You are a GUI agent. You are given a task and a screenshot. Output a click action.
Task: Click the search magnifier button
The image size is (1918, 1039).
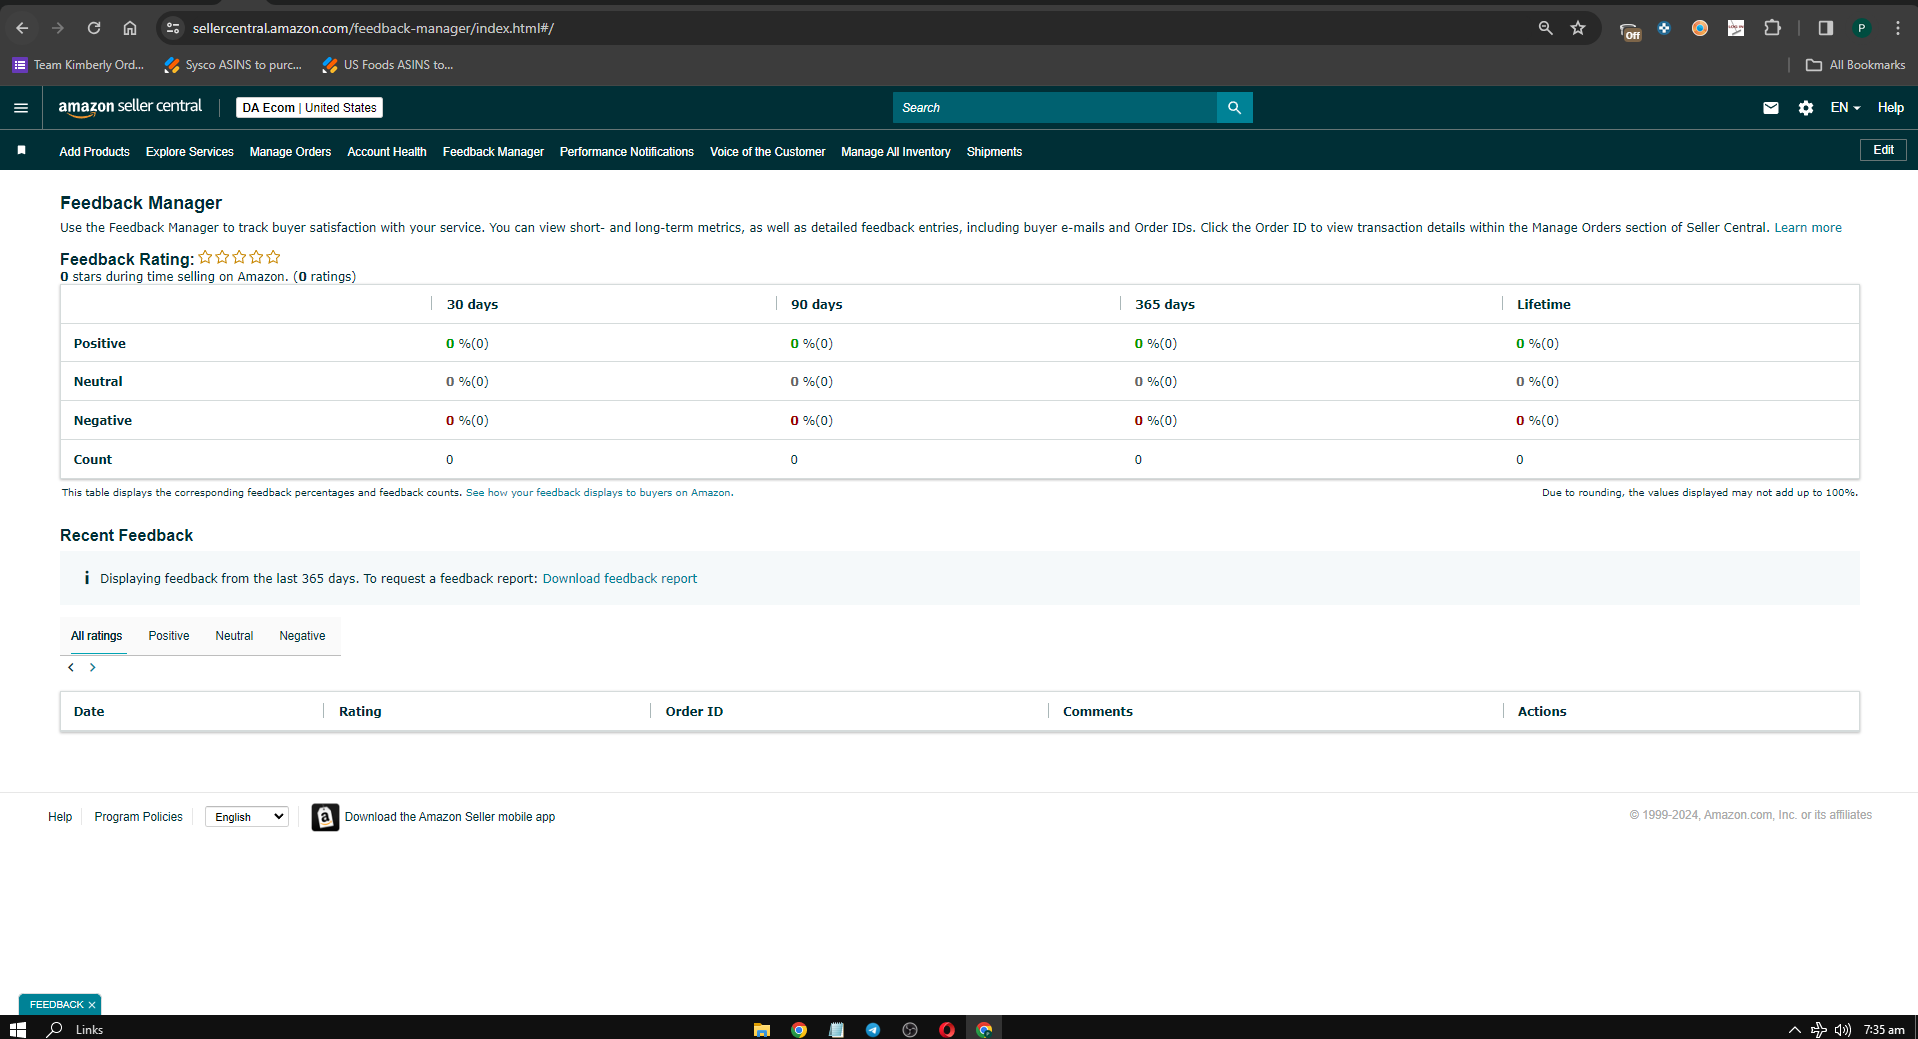(x=1234, y=108)
